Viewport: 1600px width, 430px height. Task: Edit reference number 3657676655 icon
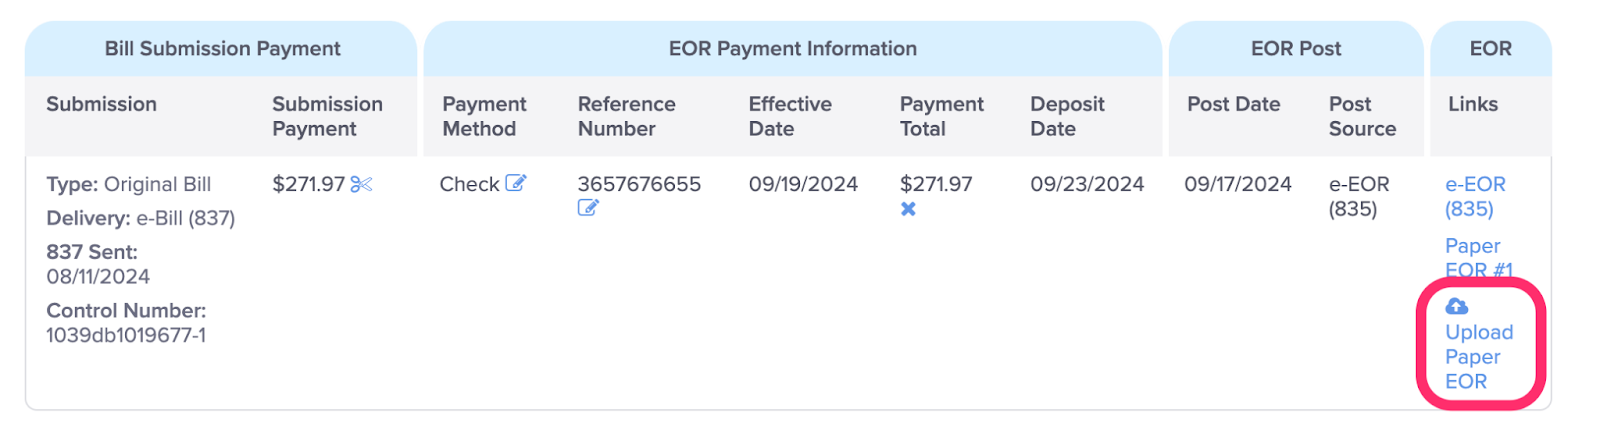[588, 208]
